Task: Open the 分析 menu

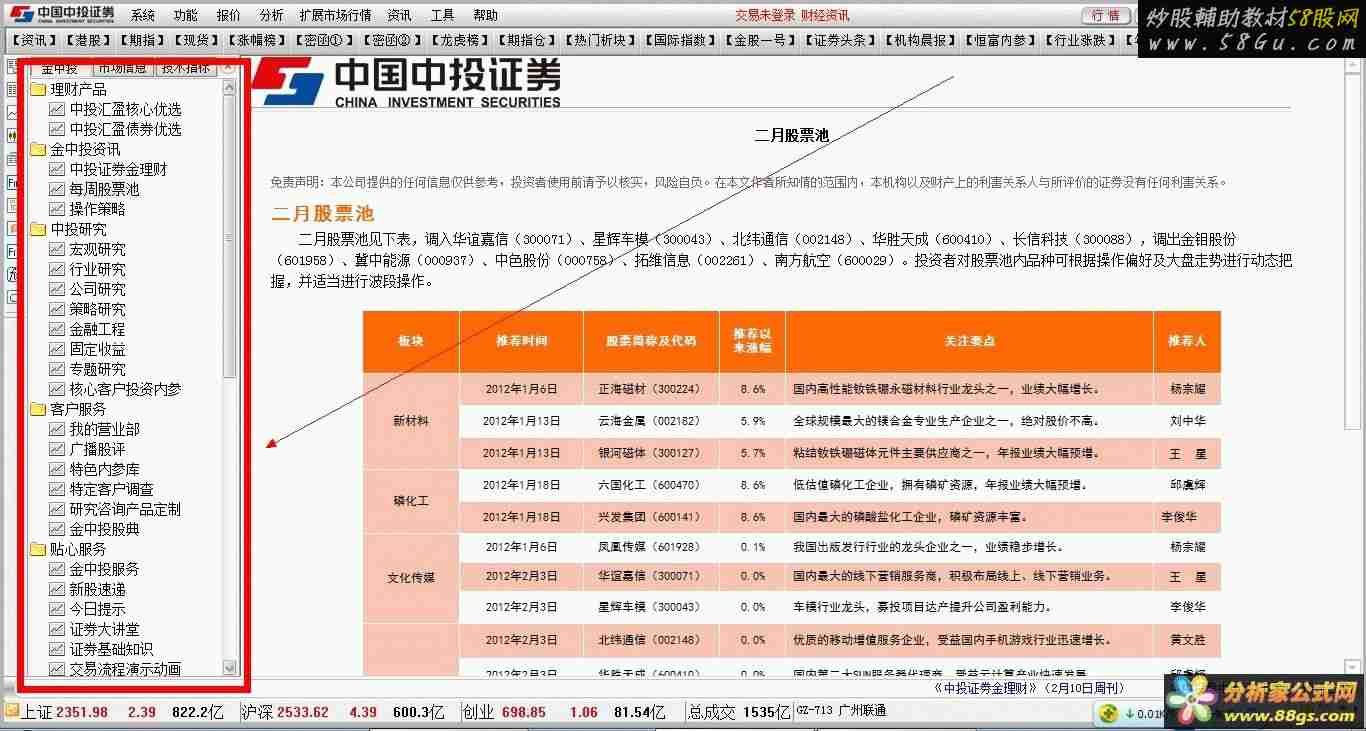Action: pos(271,15)
